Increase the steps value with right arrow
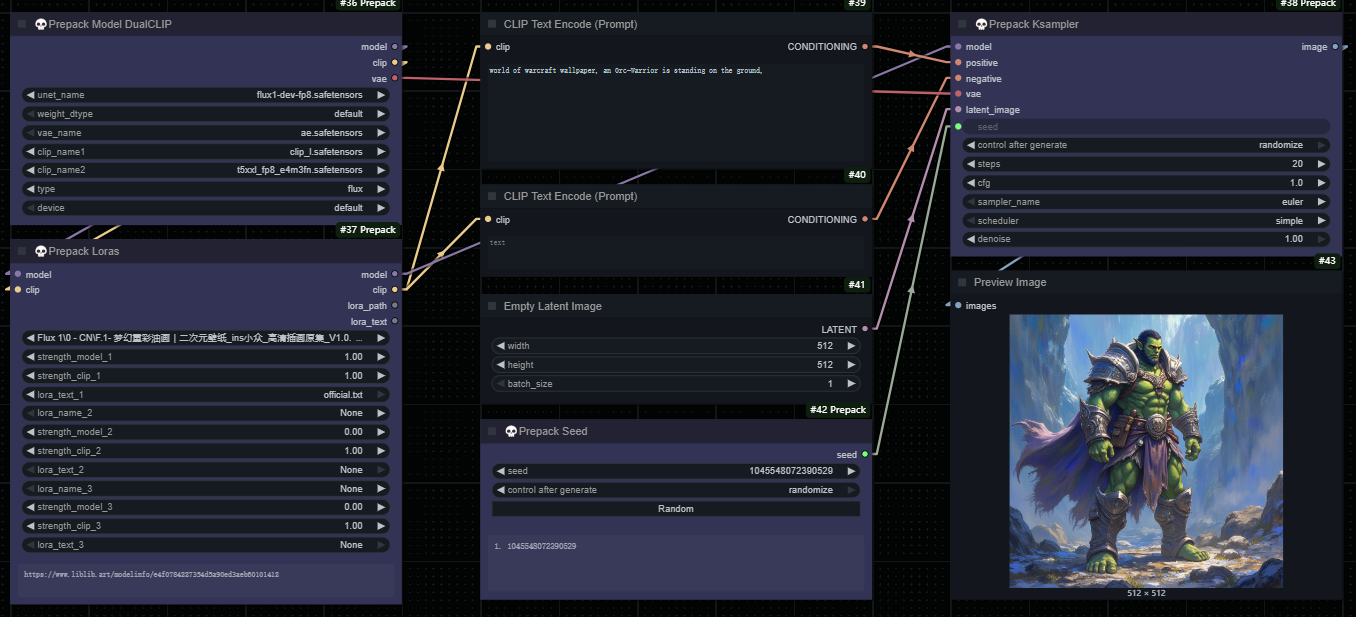1356x617 pixels. (x=1322, y=164)
